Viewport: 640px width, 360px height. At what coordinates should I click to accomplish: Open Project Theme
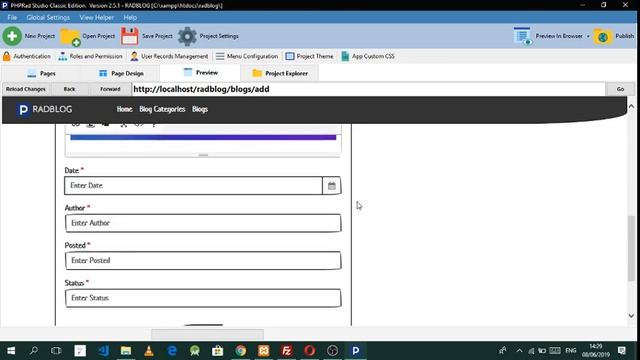pyautogui.click(x=309, y=56)
